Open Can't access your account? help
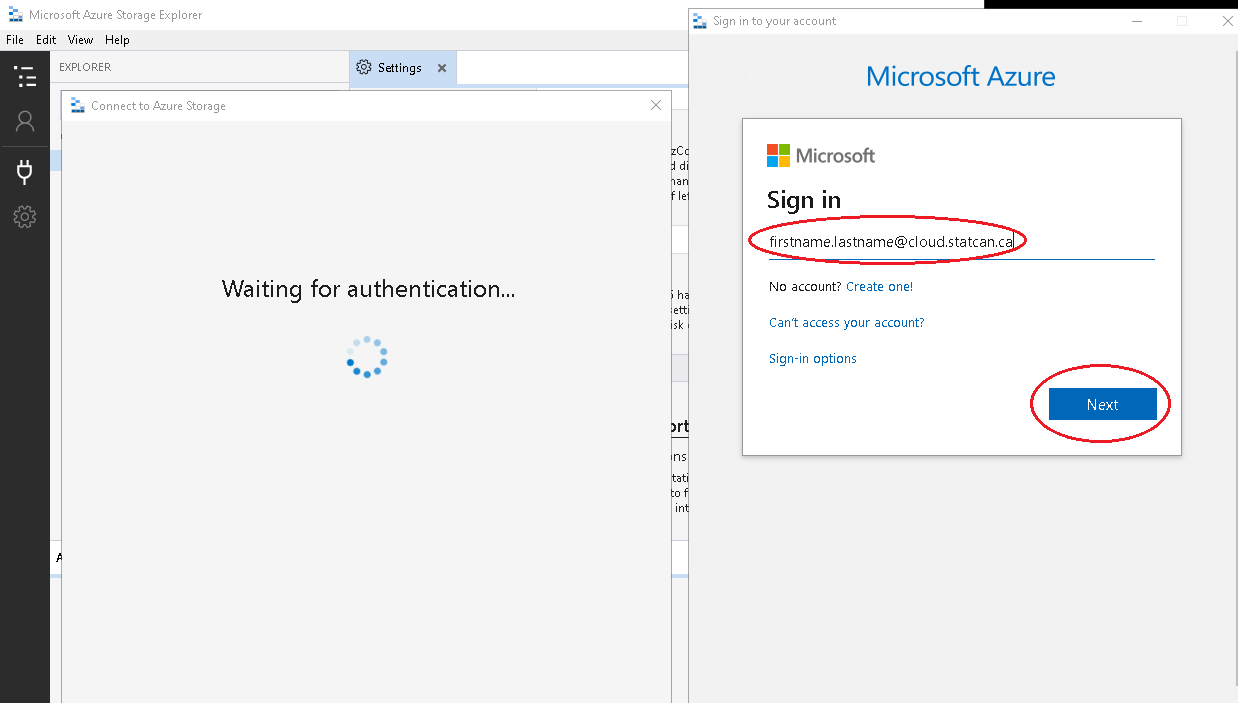1238x703 pixels. tap(846, 322)
